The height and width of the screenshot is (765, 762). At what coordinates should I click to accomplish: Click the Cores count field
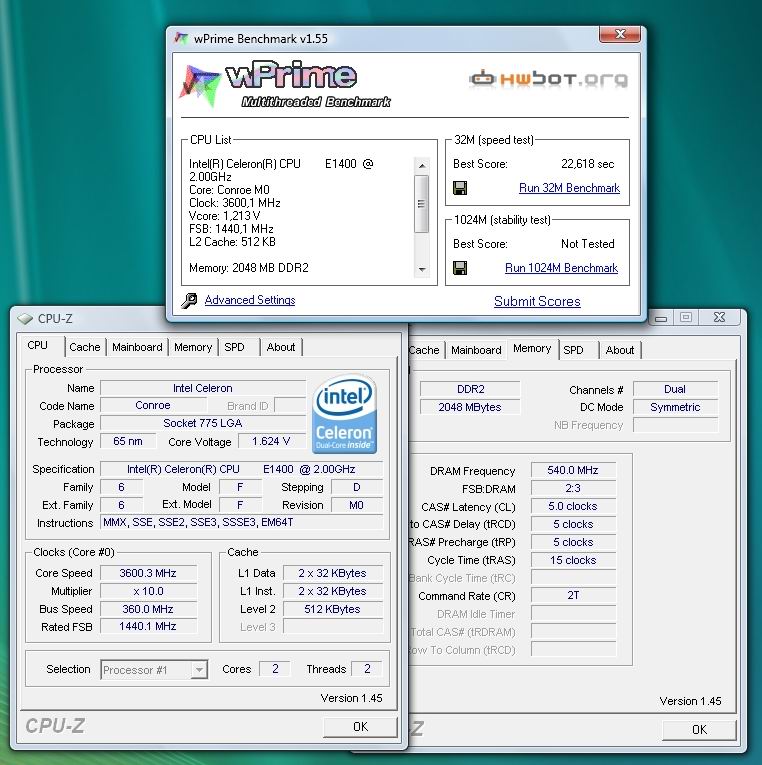tap(275, 669)
